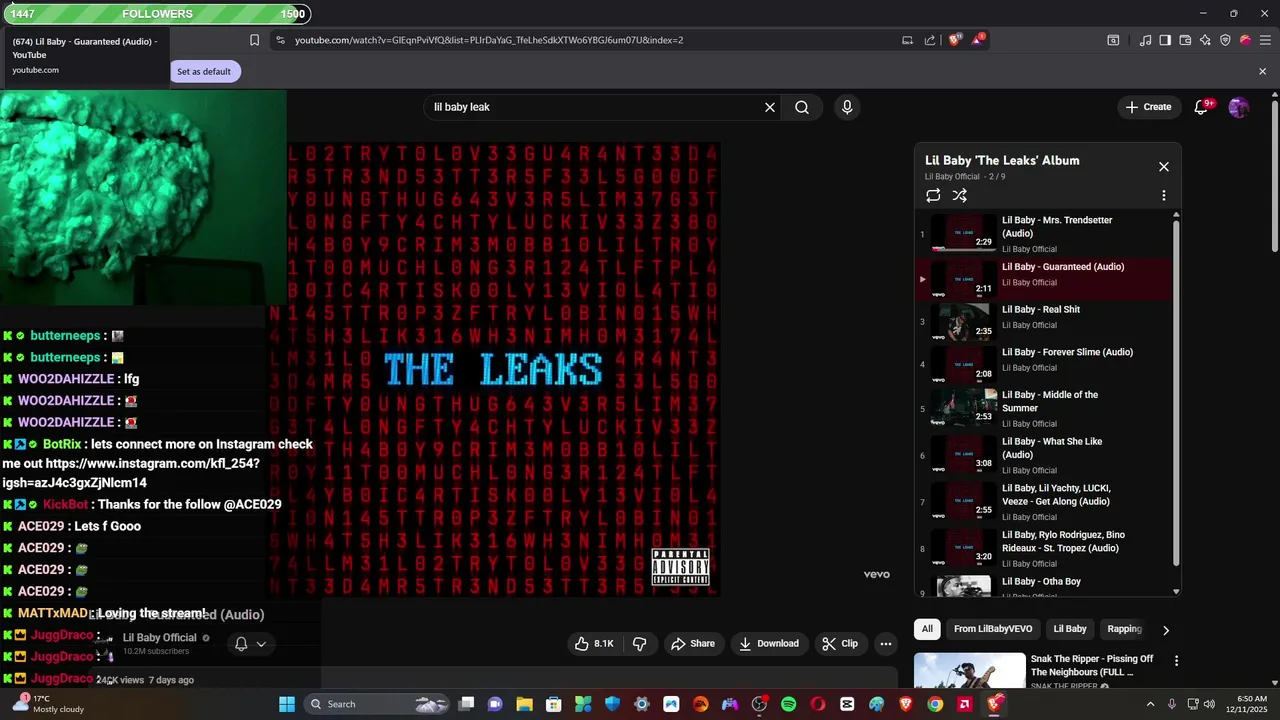
Task: Open options for Snak The Ripper video
Action: (x=1176, y=661)
